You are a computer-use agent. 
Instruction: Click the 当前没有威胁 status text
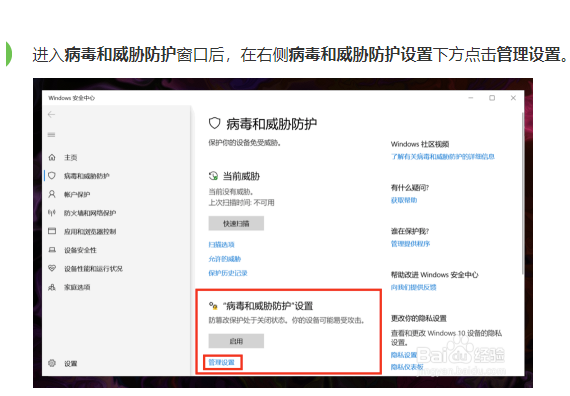[x=230, y=192]
